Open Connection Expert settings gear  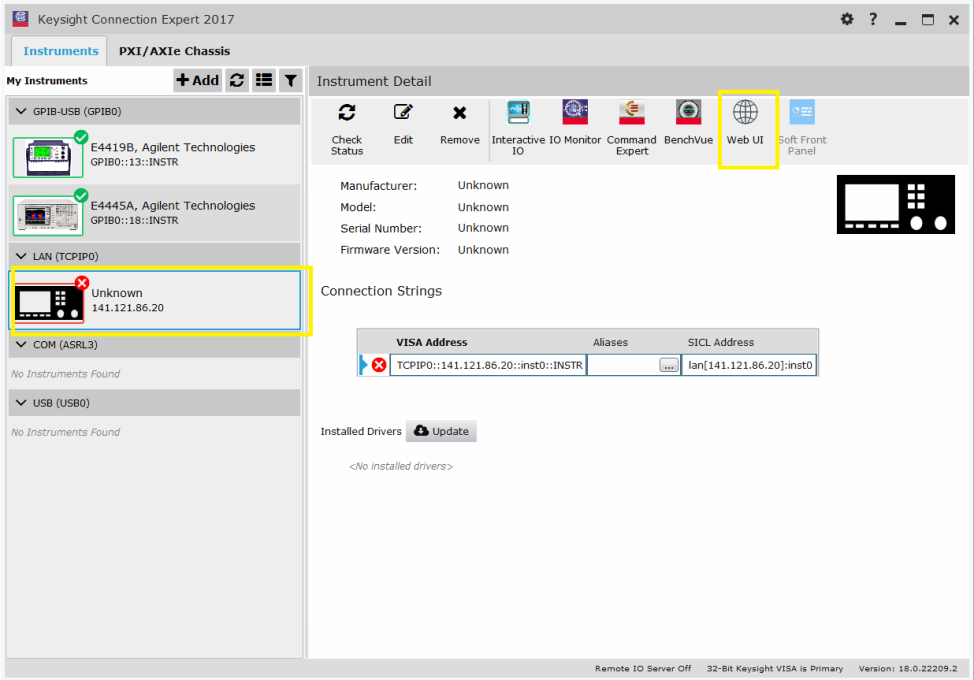point(847,19)
